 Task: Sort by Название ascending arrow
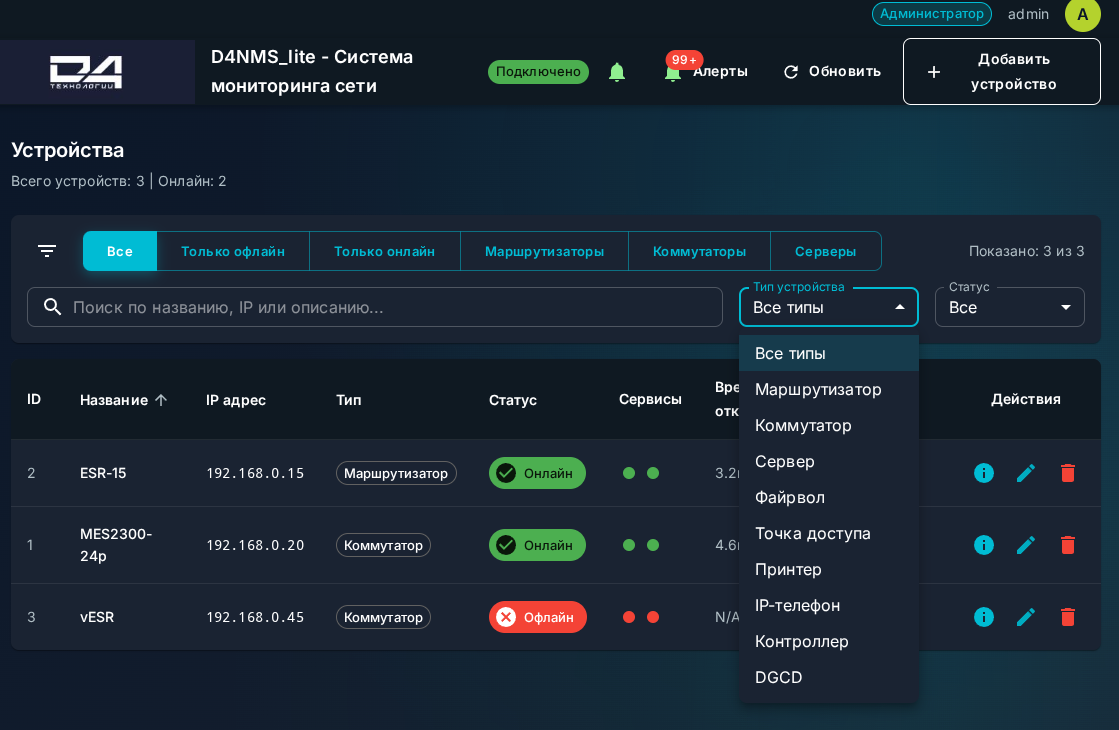[x=161, y=400]
